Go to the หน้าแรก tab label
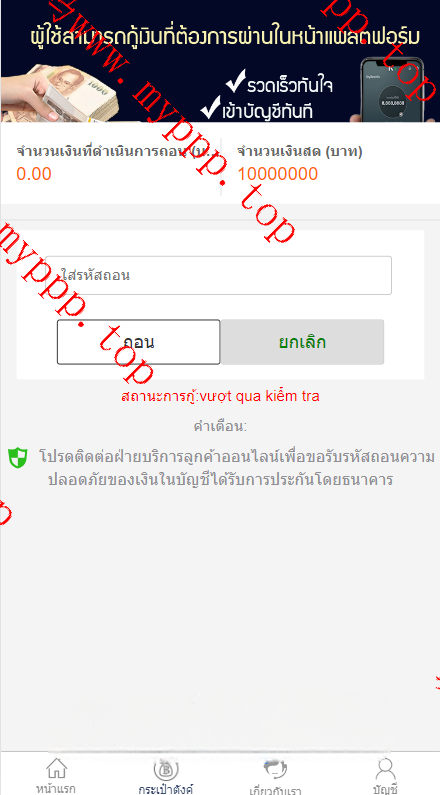This screenshot has width=440, height=795. (x=56, y=788)
